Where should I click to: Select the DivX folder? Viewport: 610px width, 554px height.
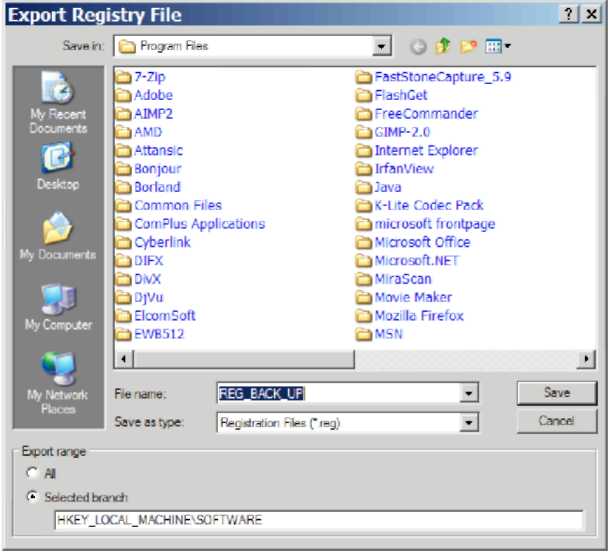pyautogui.click(x=138, y=279)
